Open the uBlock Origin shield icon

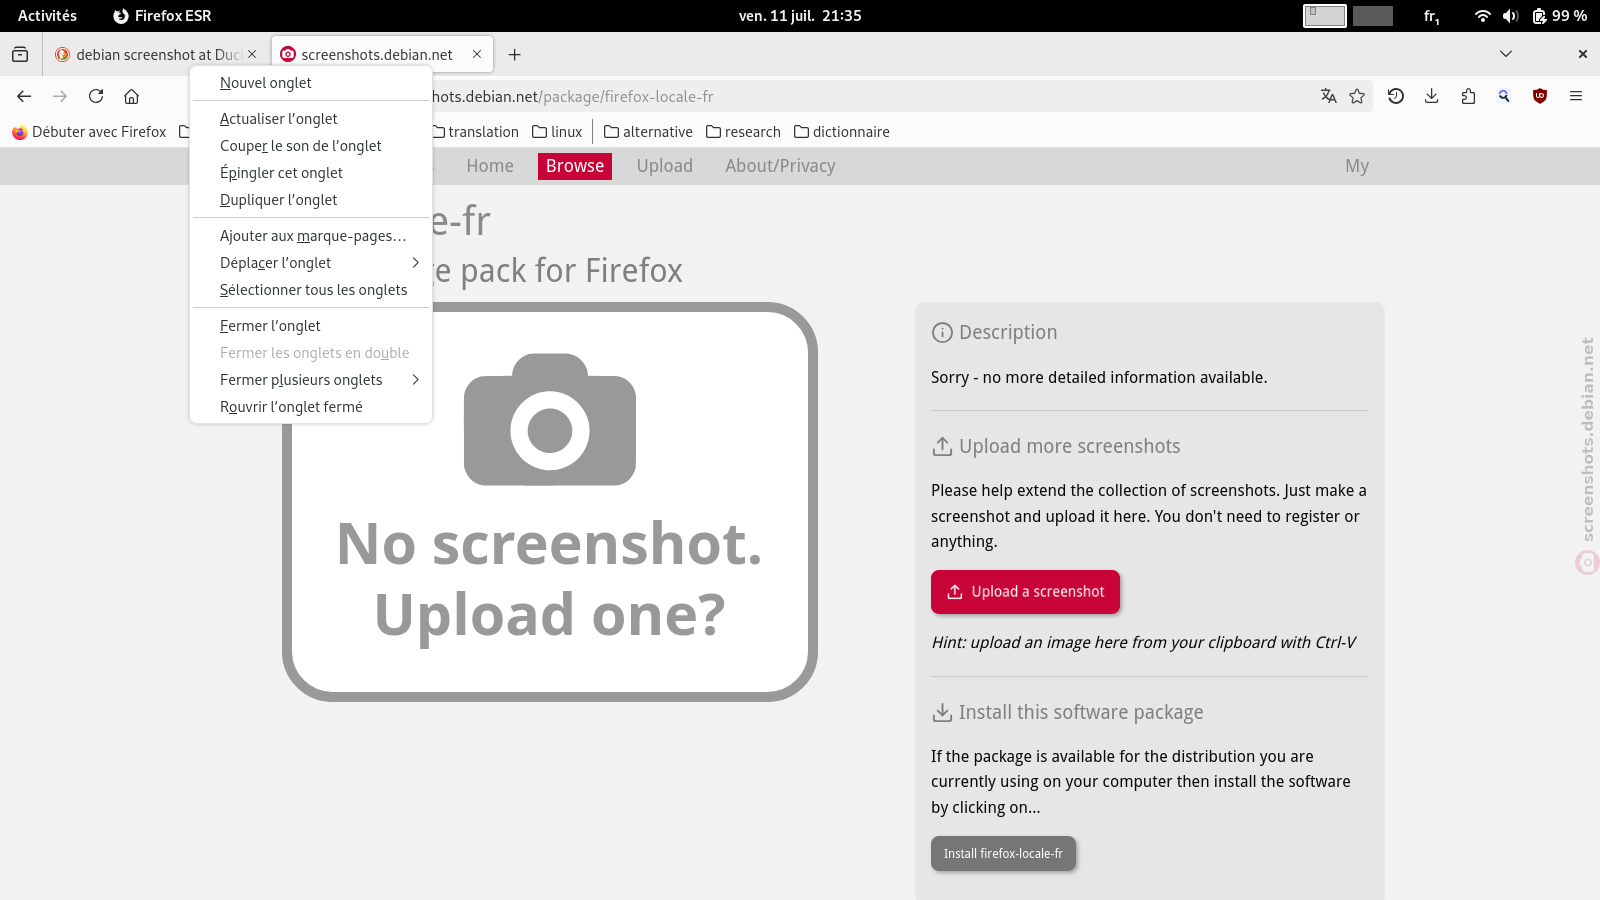pyautogui.click(x=1540, y=96)
